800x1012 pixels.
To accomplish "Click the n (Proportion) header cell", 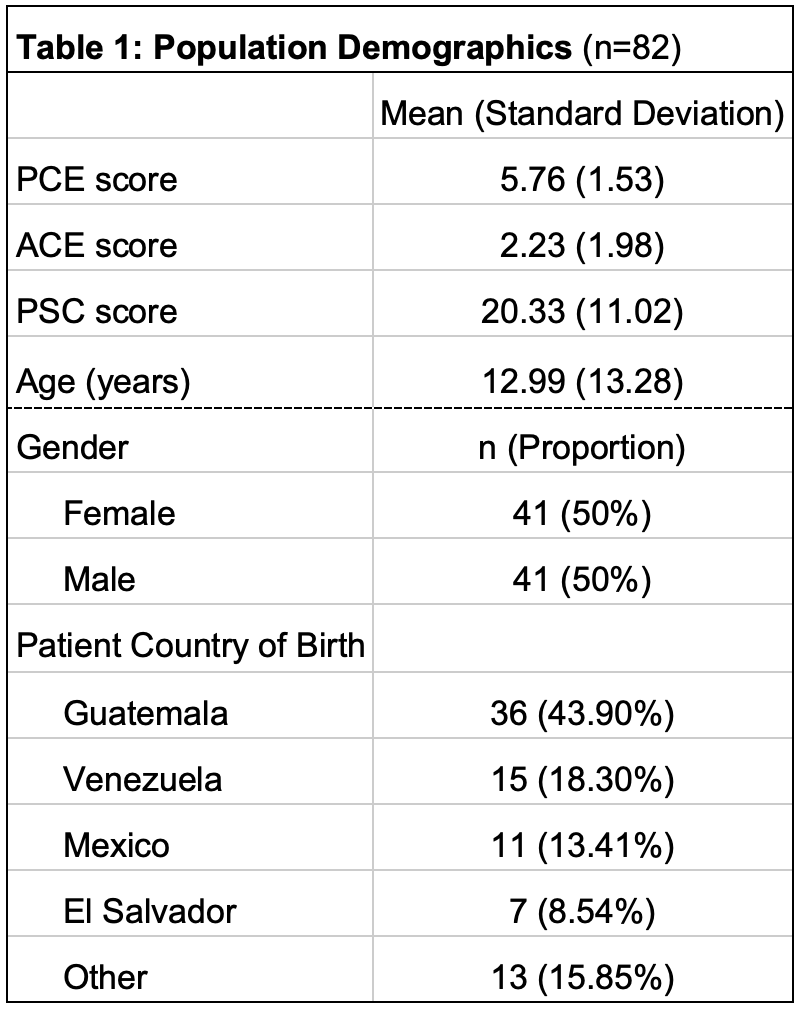I will point(582,448).
